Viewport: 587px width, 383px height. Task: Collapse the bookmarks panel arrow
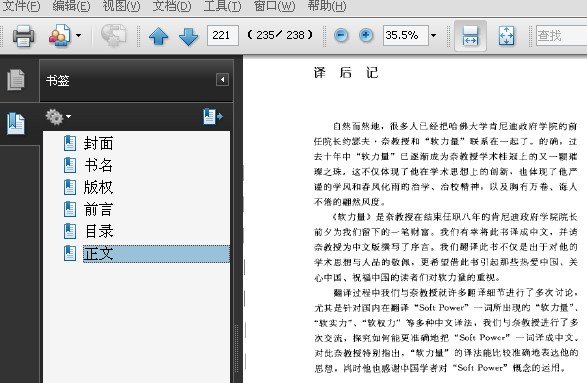[222, 79]
